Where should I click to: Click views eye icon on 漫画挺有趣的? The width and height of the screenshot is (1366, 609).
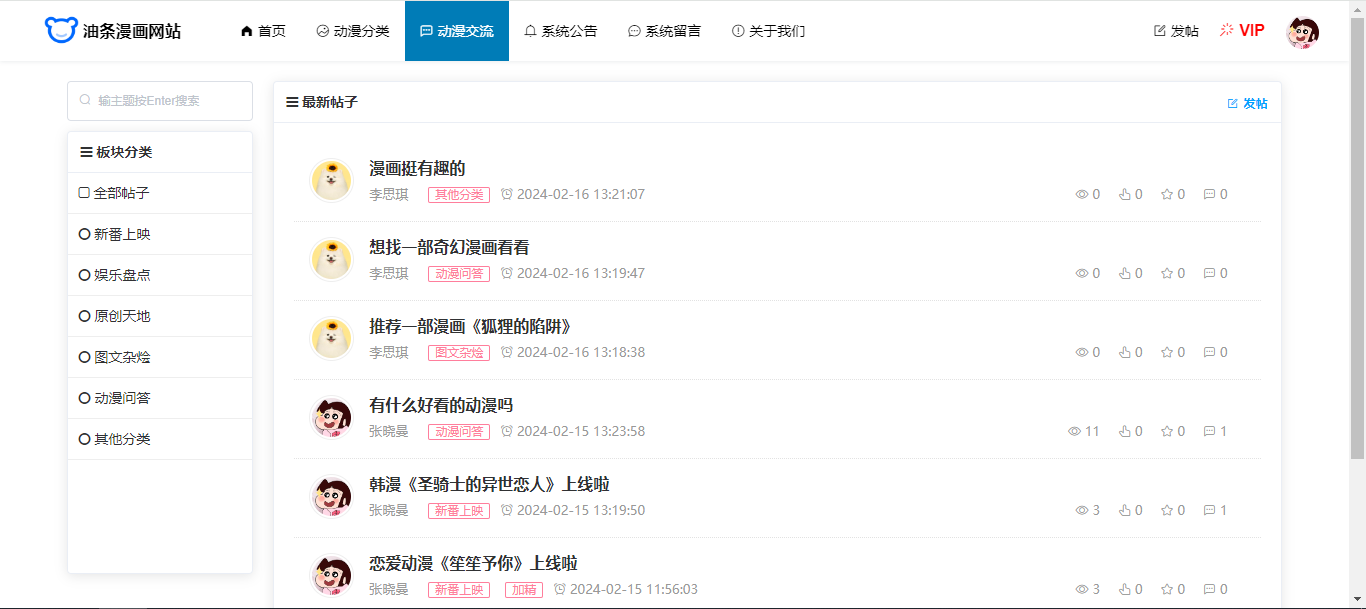tap(1081, 194)
